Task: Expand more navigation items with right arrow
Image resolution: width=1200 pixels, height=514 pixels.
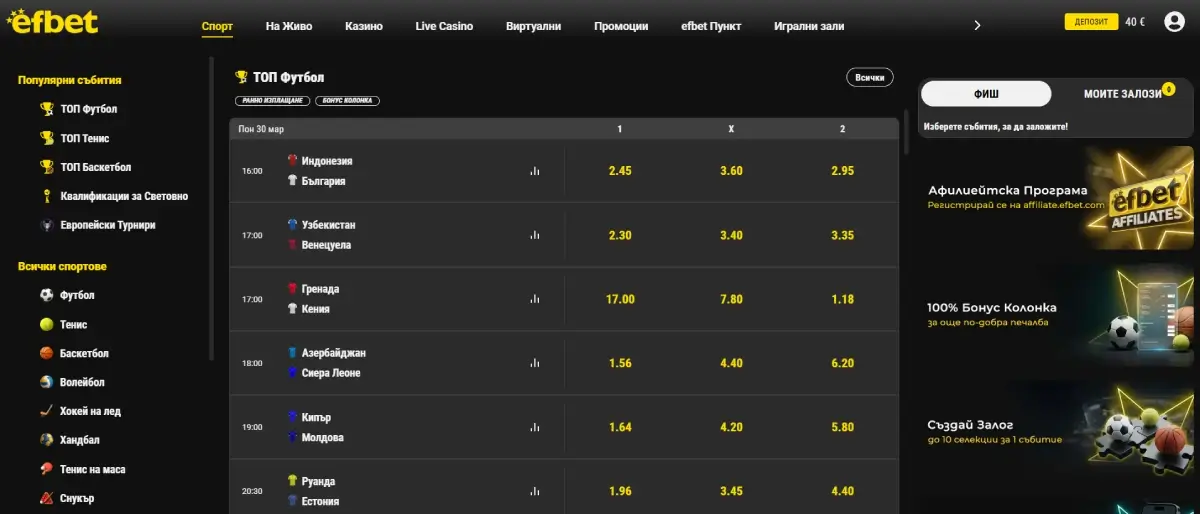Action: click(x=977, y=26)
